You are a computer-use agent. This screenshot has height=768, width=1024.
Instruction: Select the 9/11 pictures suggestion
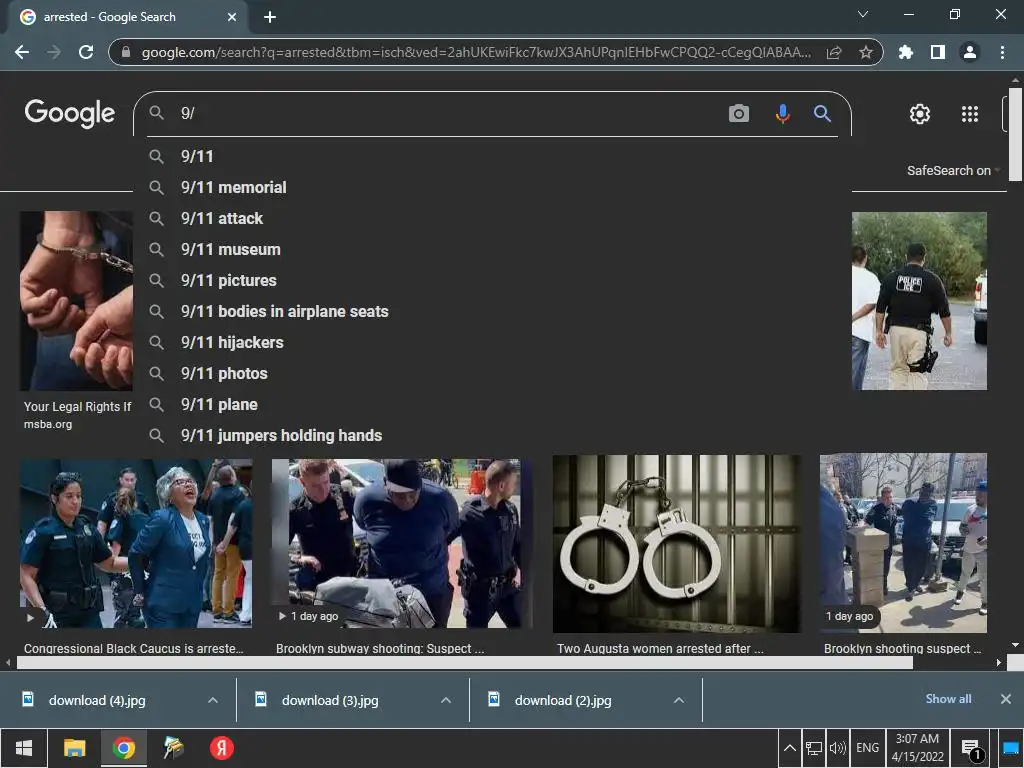492,280
